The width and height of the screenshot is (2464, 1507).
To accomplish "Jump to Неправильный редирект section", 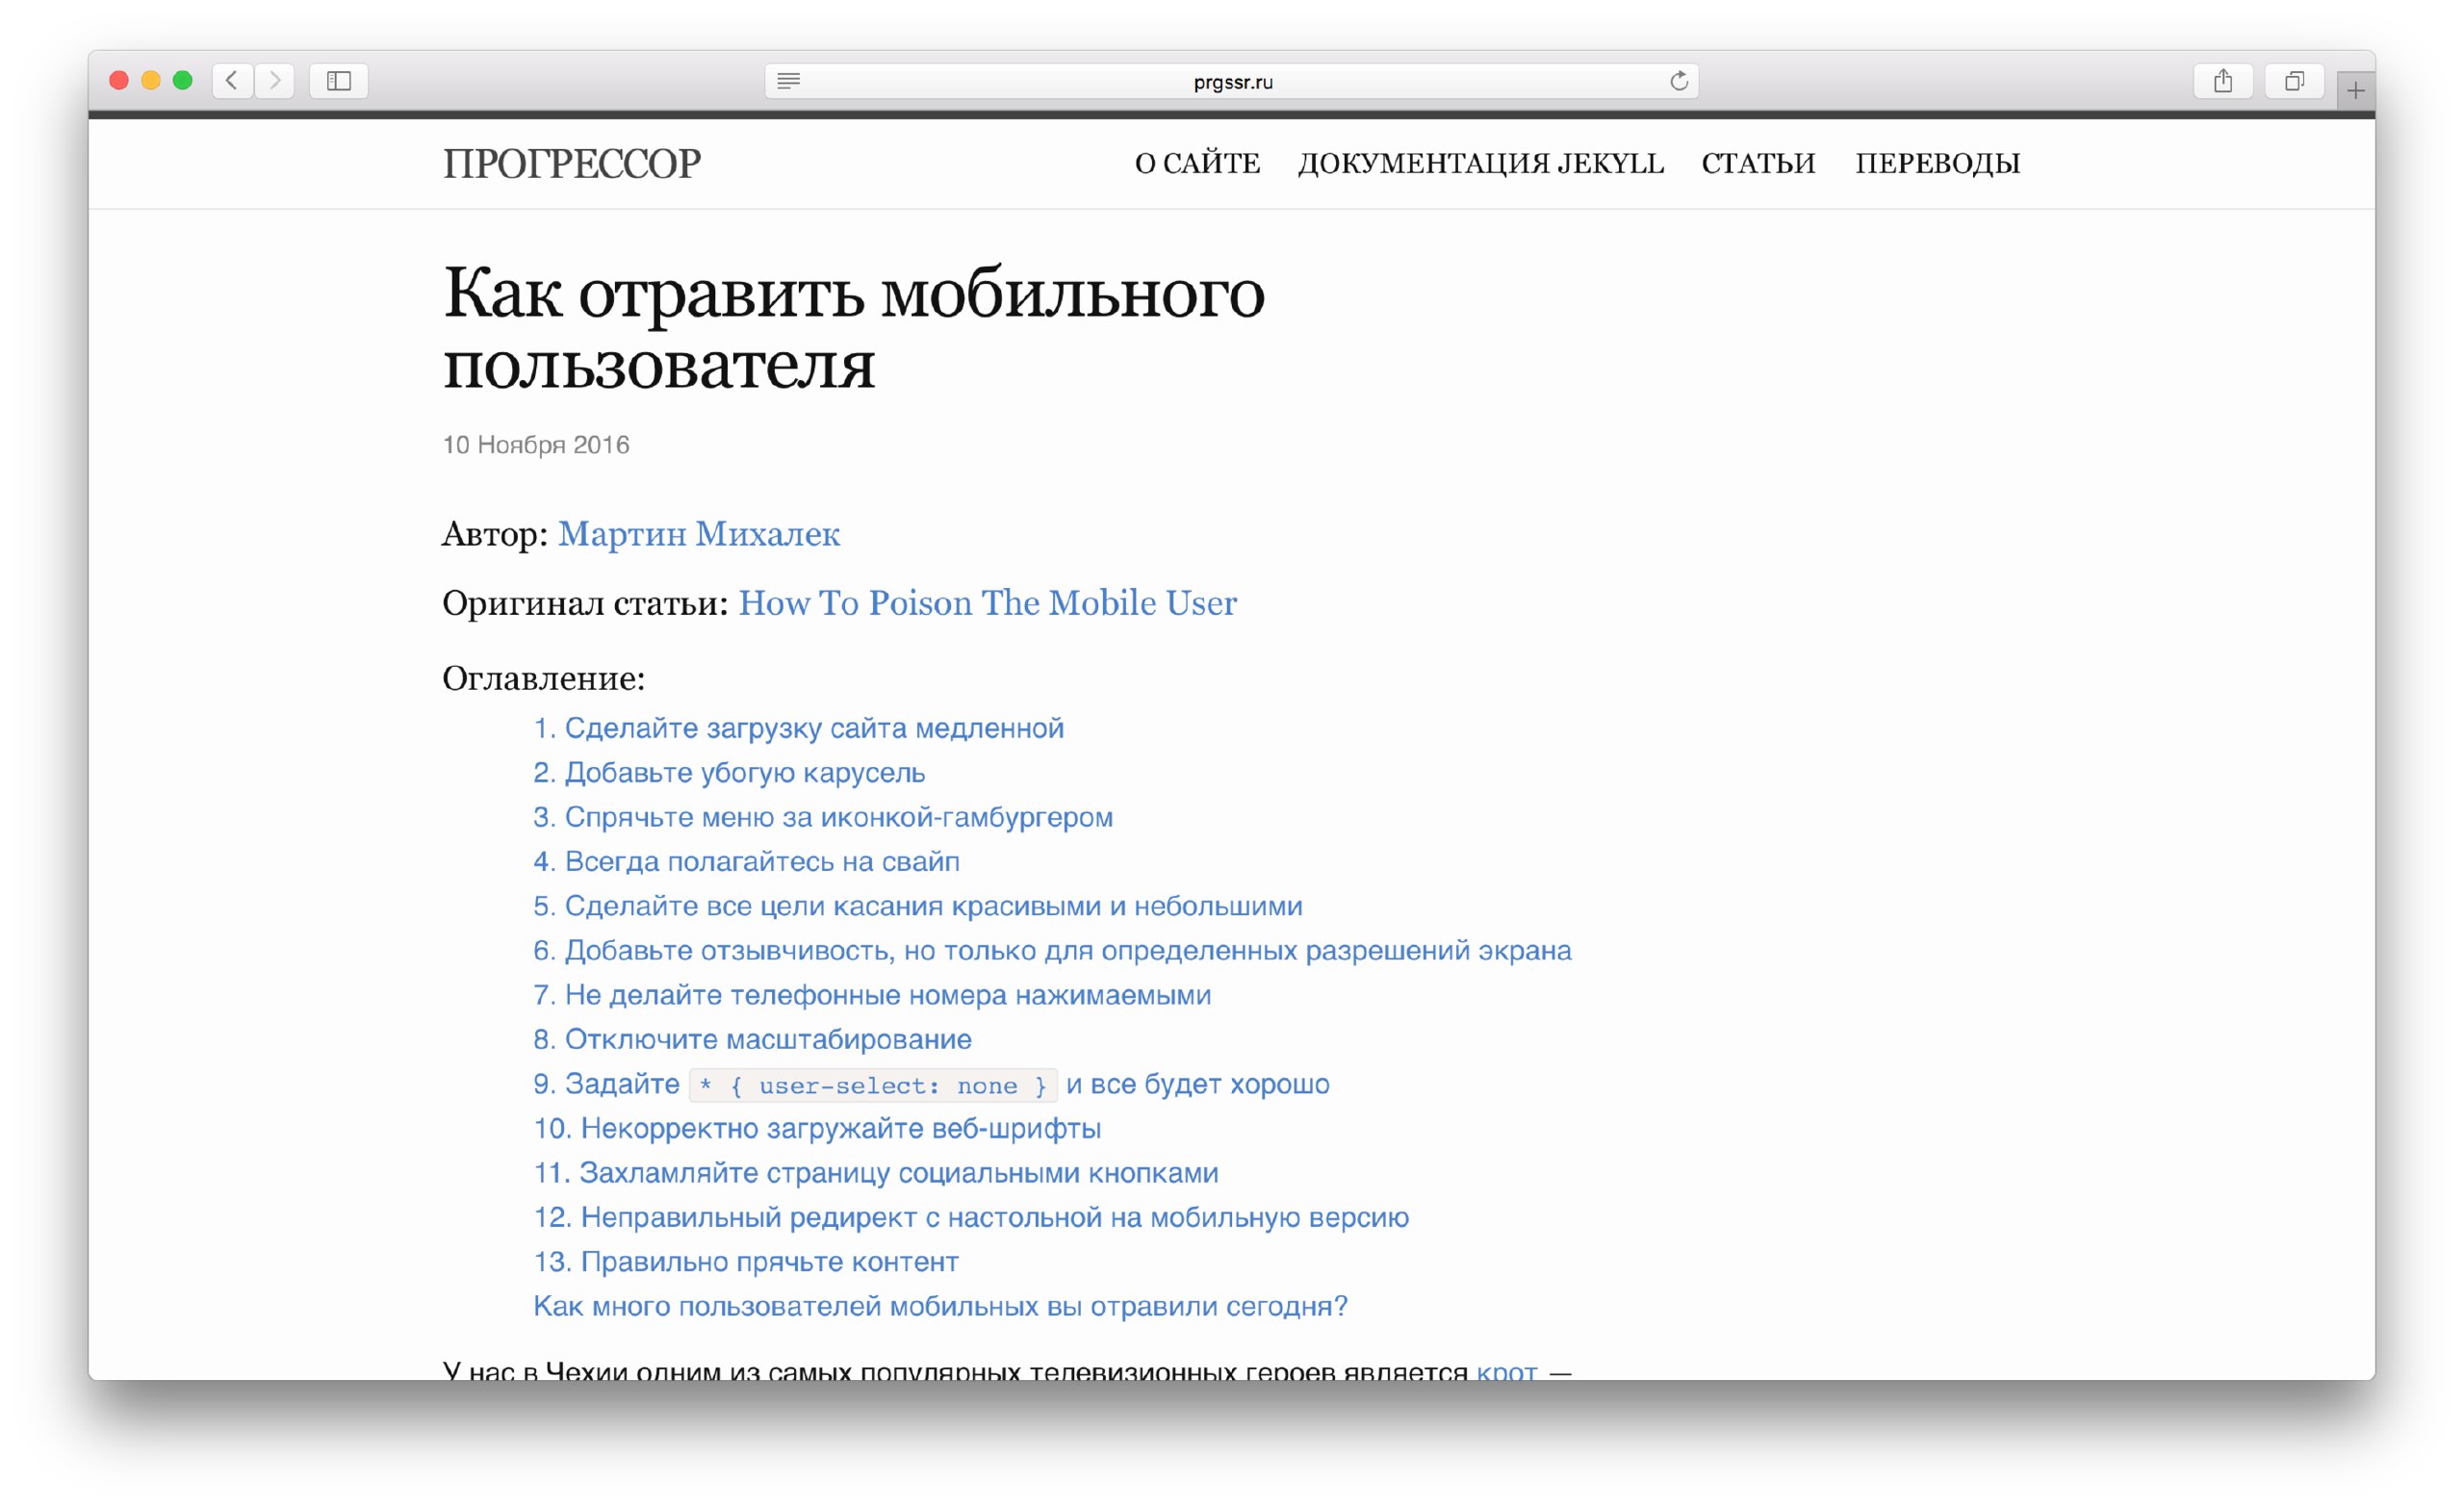I will (x=971, y=1217).
